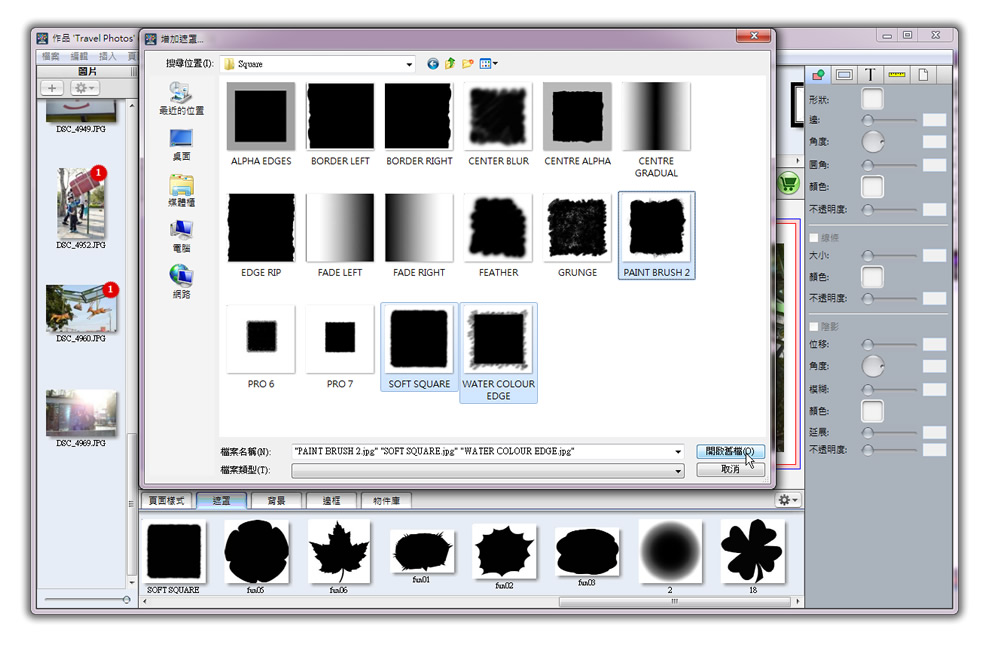Create a new folder in dialog
992x645 pixels.
[467, 64]
